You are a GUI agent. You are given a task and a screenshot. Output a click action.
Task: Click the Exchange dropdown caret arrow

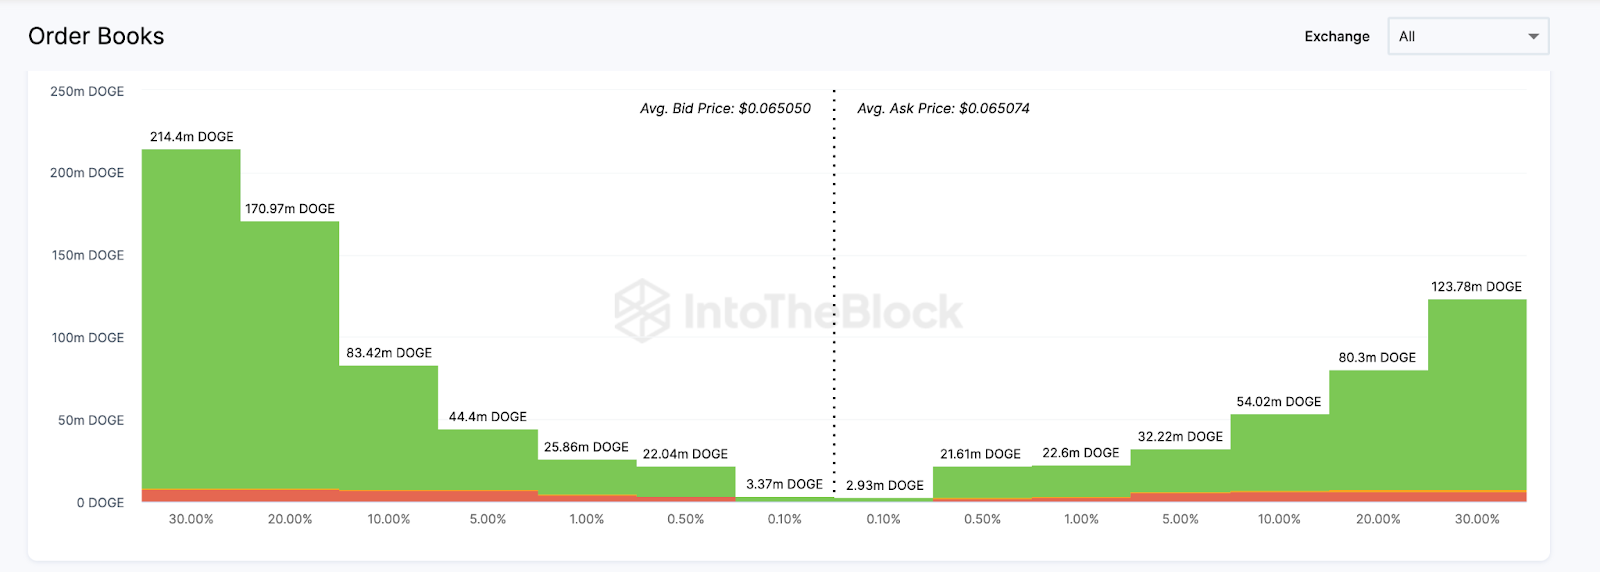click(1533, 37)
